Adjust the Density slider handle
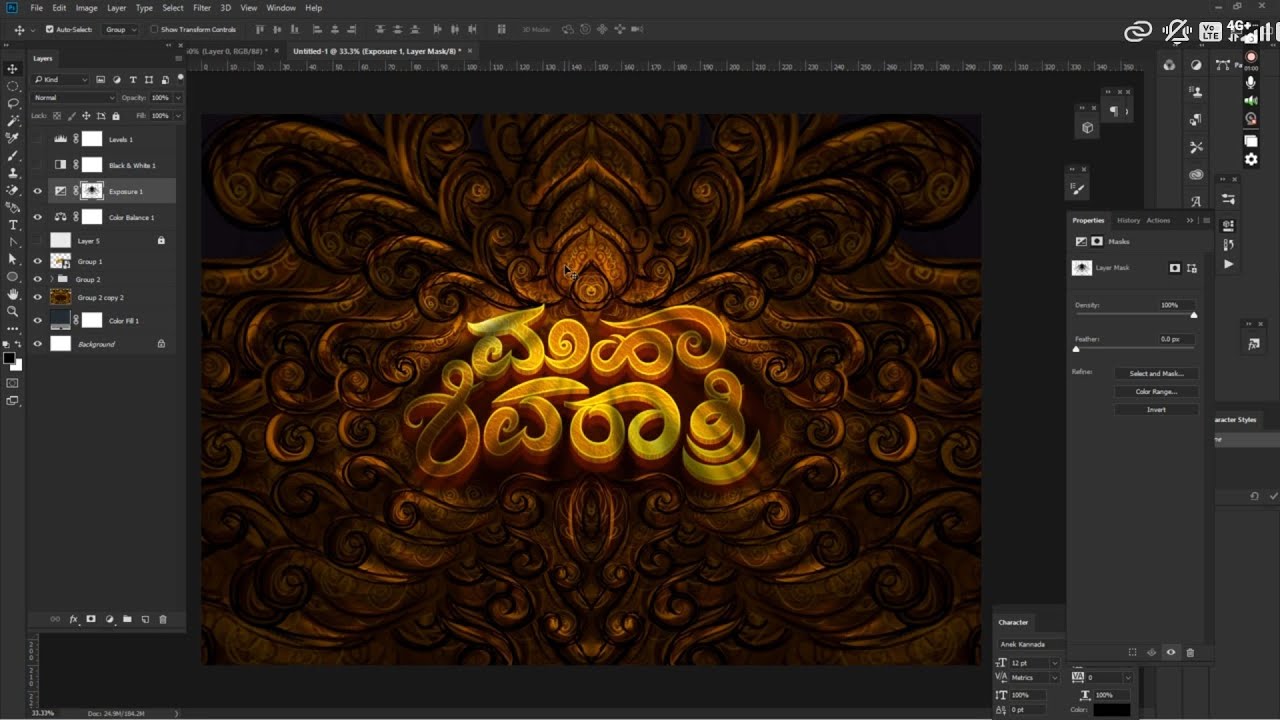This screenshot has width=1280, height=720. point(1193,315)
